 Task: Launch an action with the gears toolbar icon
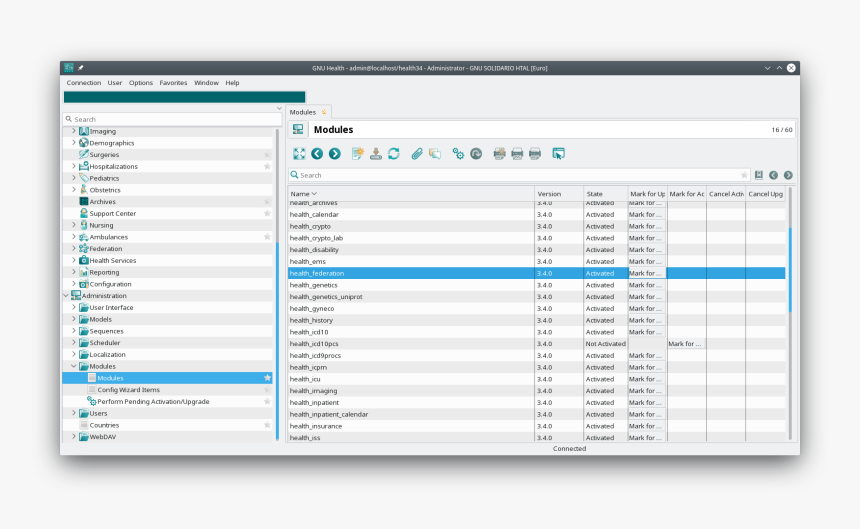[x=458, y=154]
